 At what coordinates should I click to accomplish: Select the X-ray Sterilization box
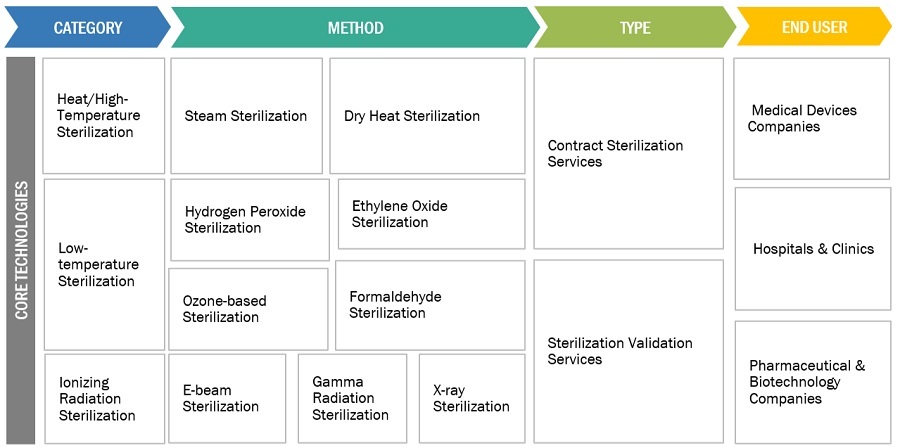(471, 398)
